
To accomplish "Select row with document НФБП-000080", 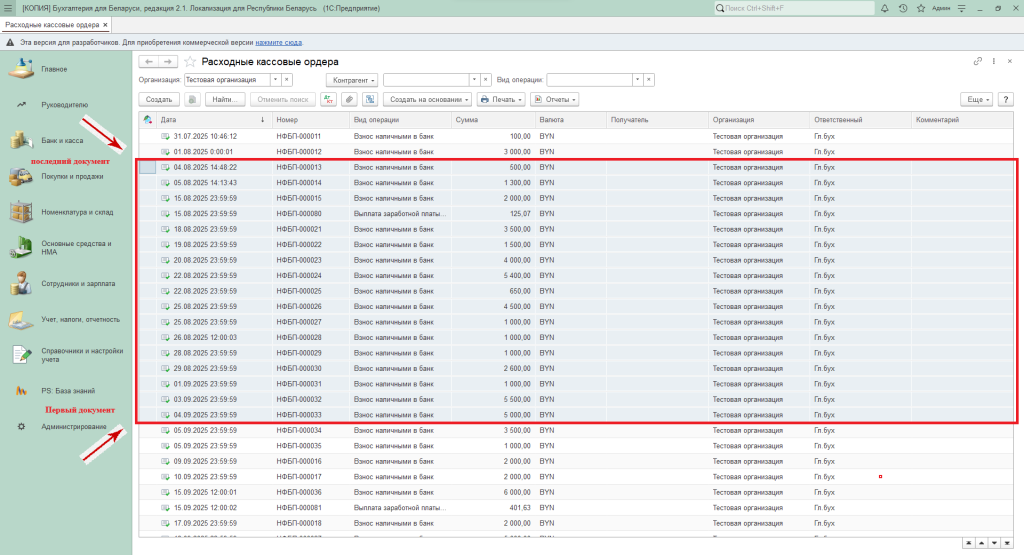I will [x=297, y=213].
